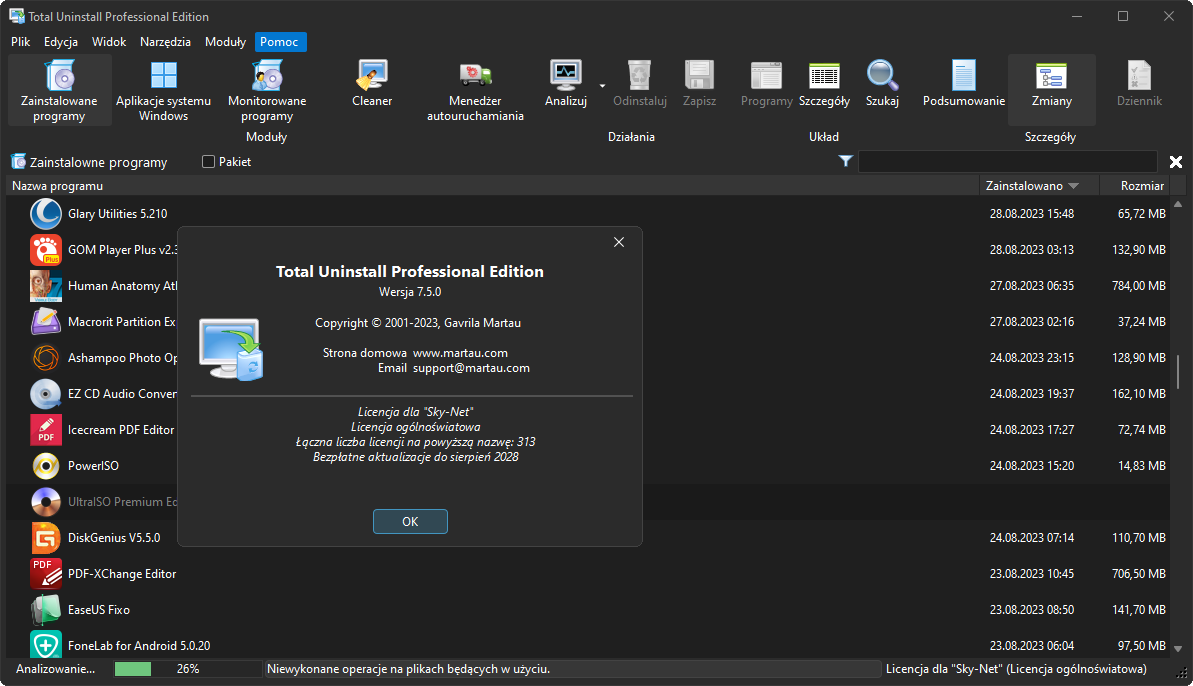Open the Pomoc menu

[x=279, y=42]
